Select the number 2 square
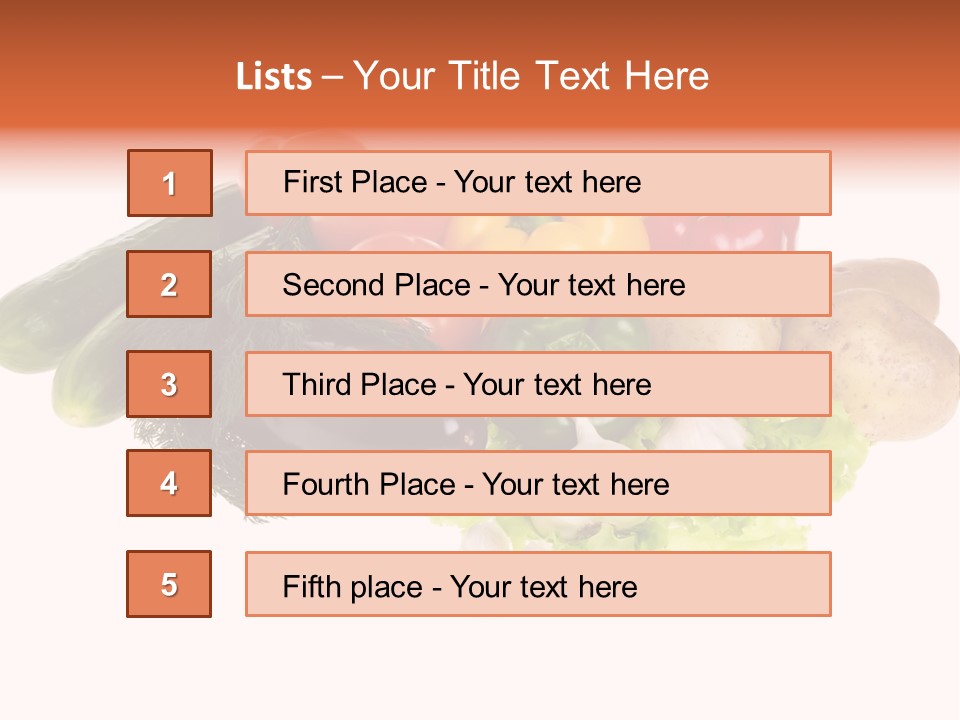Viewport: 960px width, 720px height. tap(169, 284)
